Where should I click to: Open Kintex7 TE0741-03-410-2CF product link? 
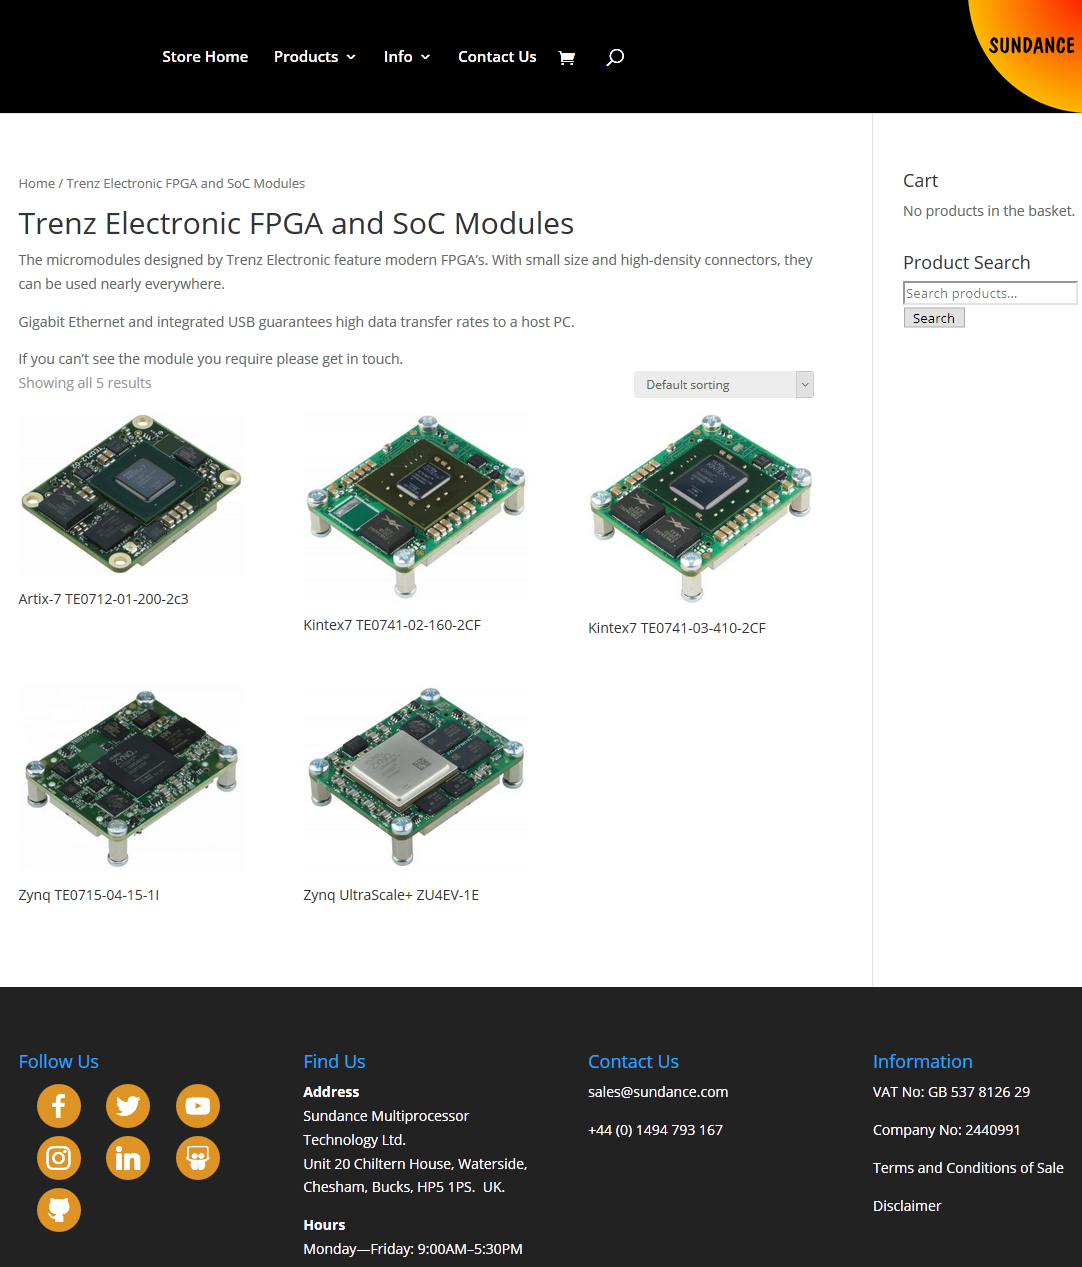pos(677,628)
